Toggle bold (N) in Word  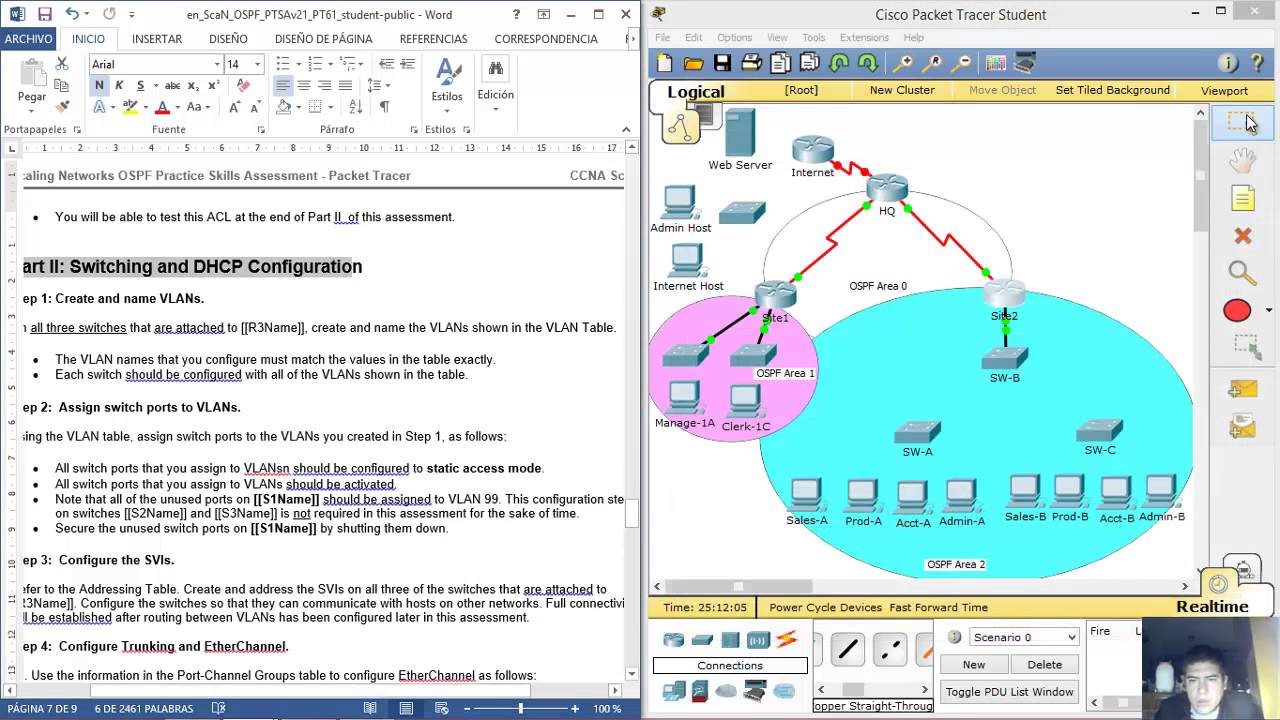pyautogui.click(x=99, y=85)
